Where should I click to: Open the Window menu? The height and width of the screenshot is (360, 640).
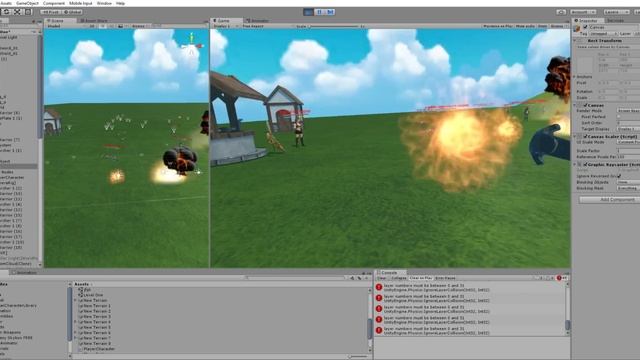point(104,3)
